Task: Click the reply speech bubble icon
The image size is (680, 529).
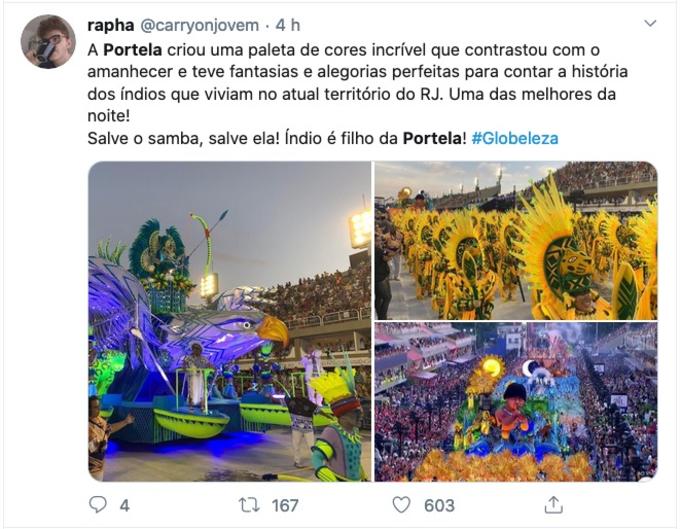Action: point(98,505)
